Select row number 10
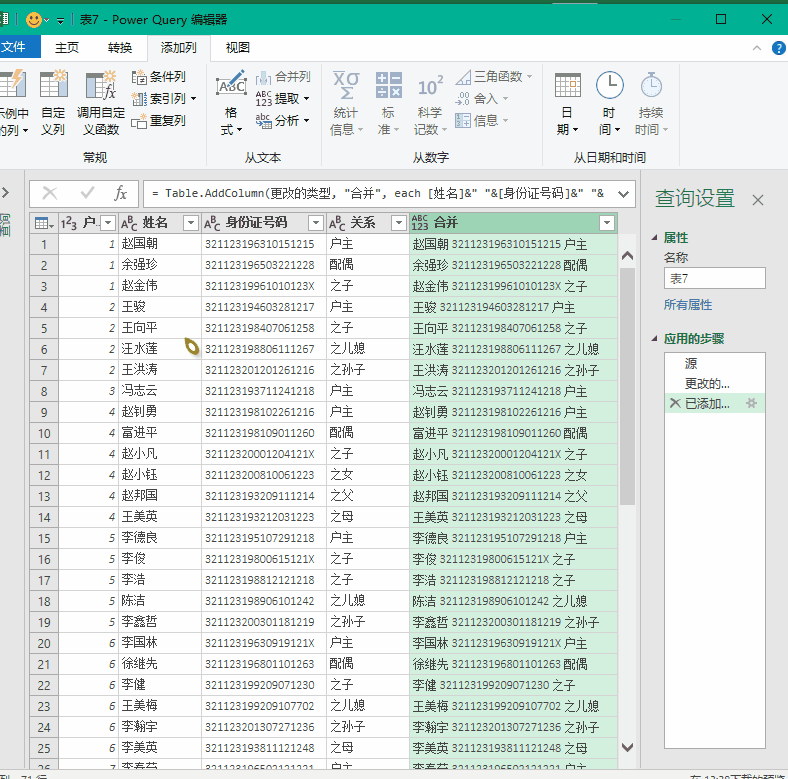Screen dimensions: 788x779 click(44, 433)
